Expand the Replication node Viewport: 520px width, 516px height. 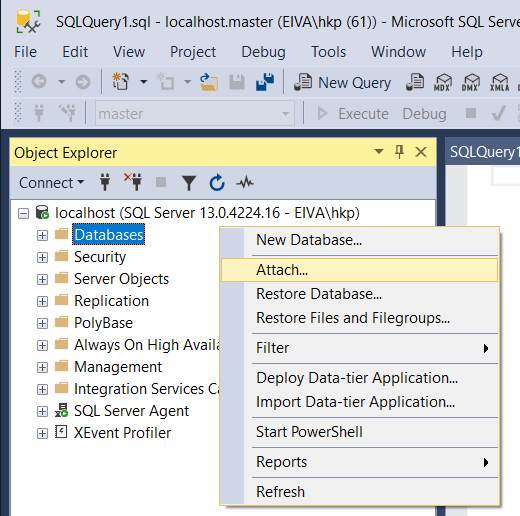click(42, 301)
